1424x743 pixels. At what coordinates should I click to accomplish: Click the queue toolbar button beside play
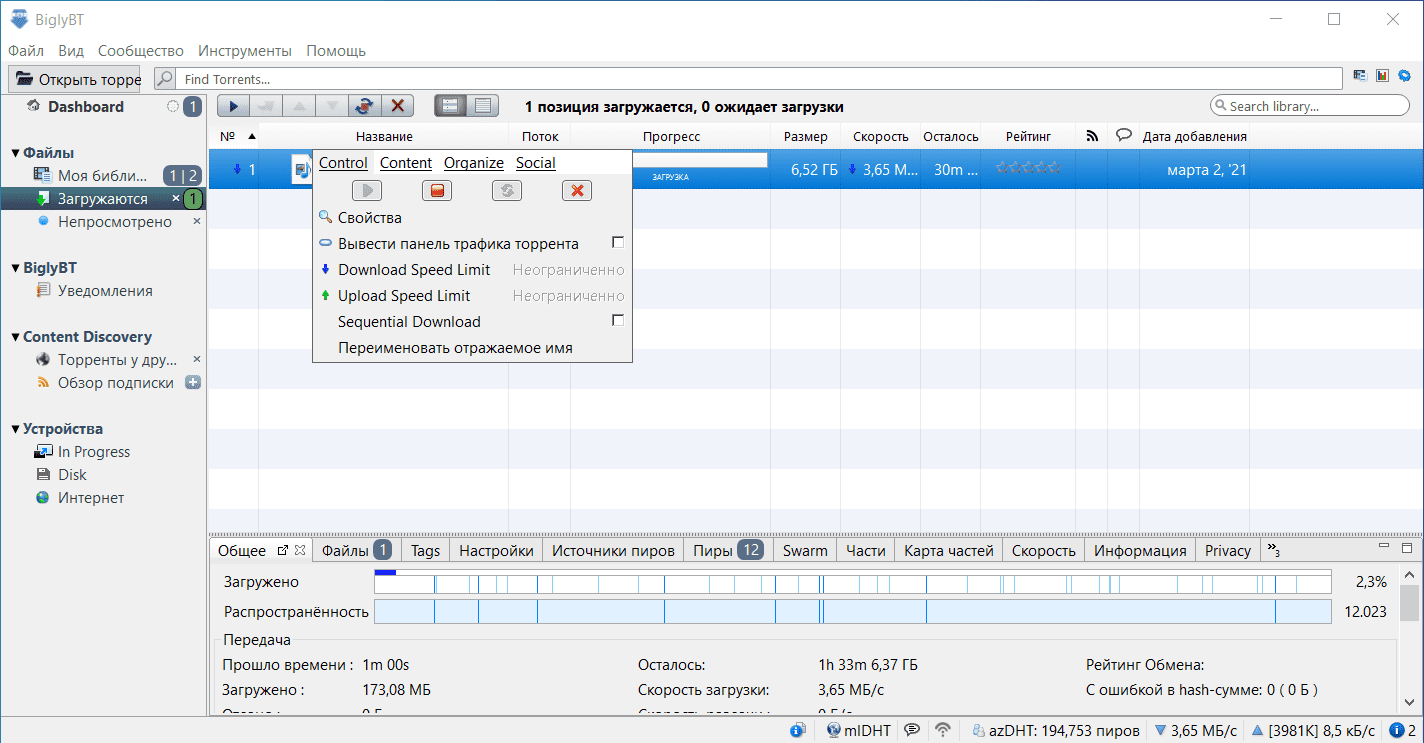267,105
